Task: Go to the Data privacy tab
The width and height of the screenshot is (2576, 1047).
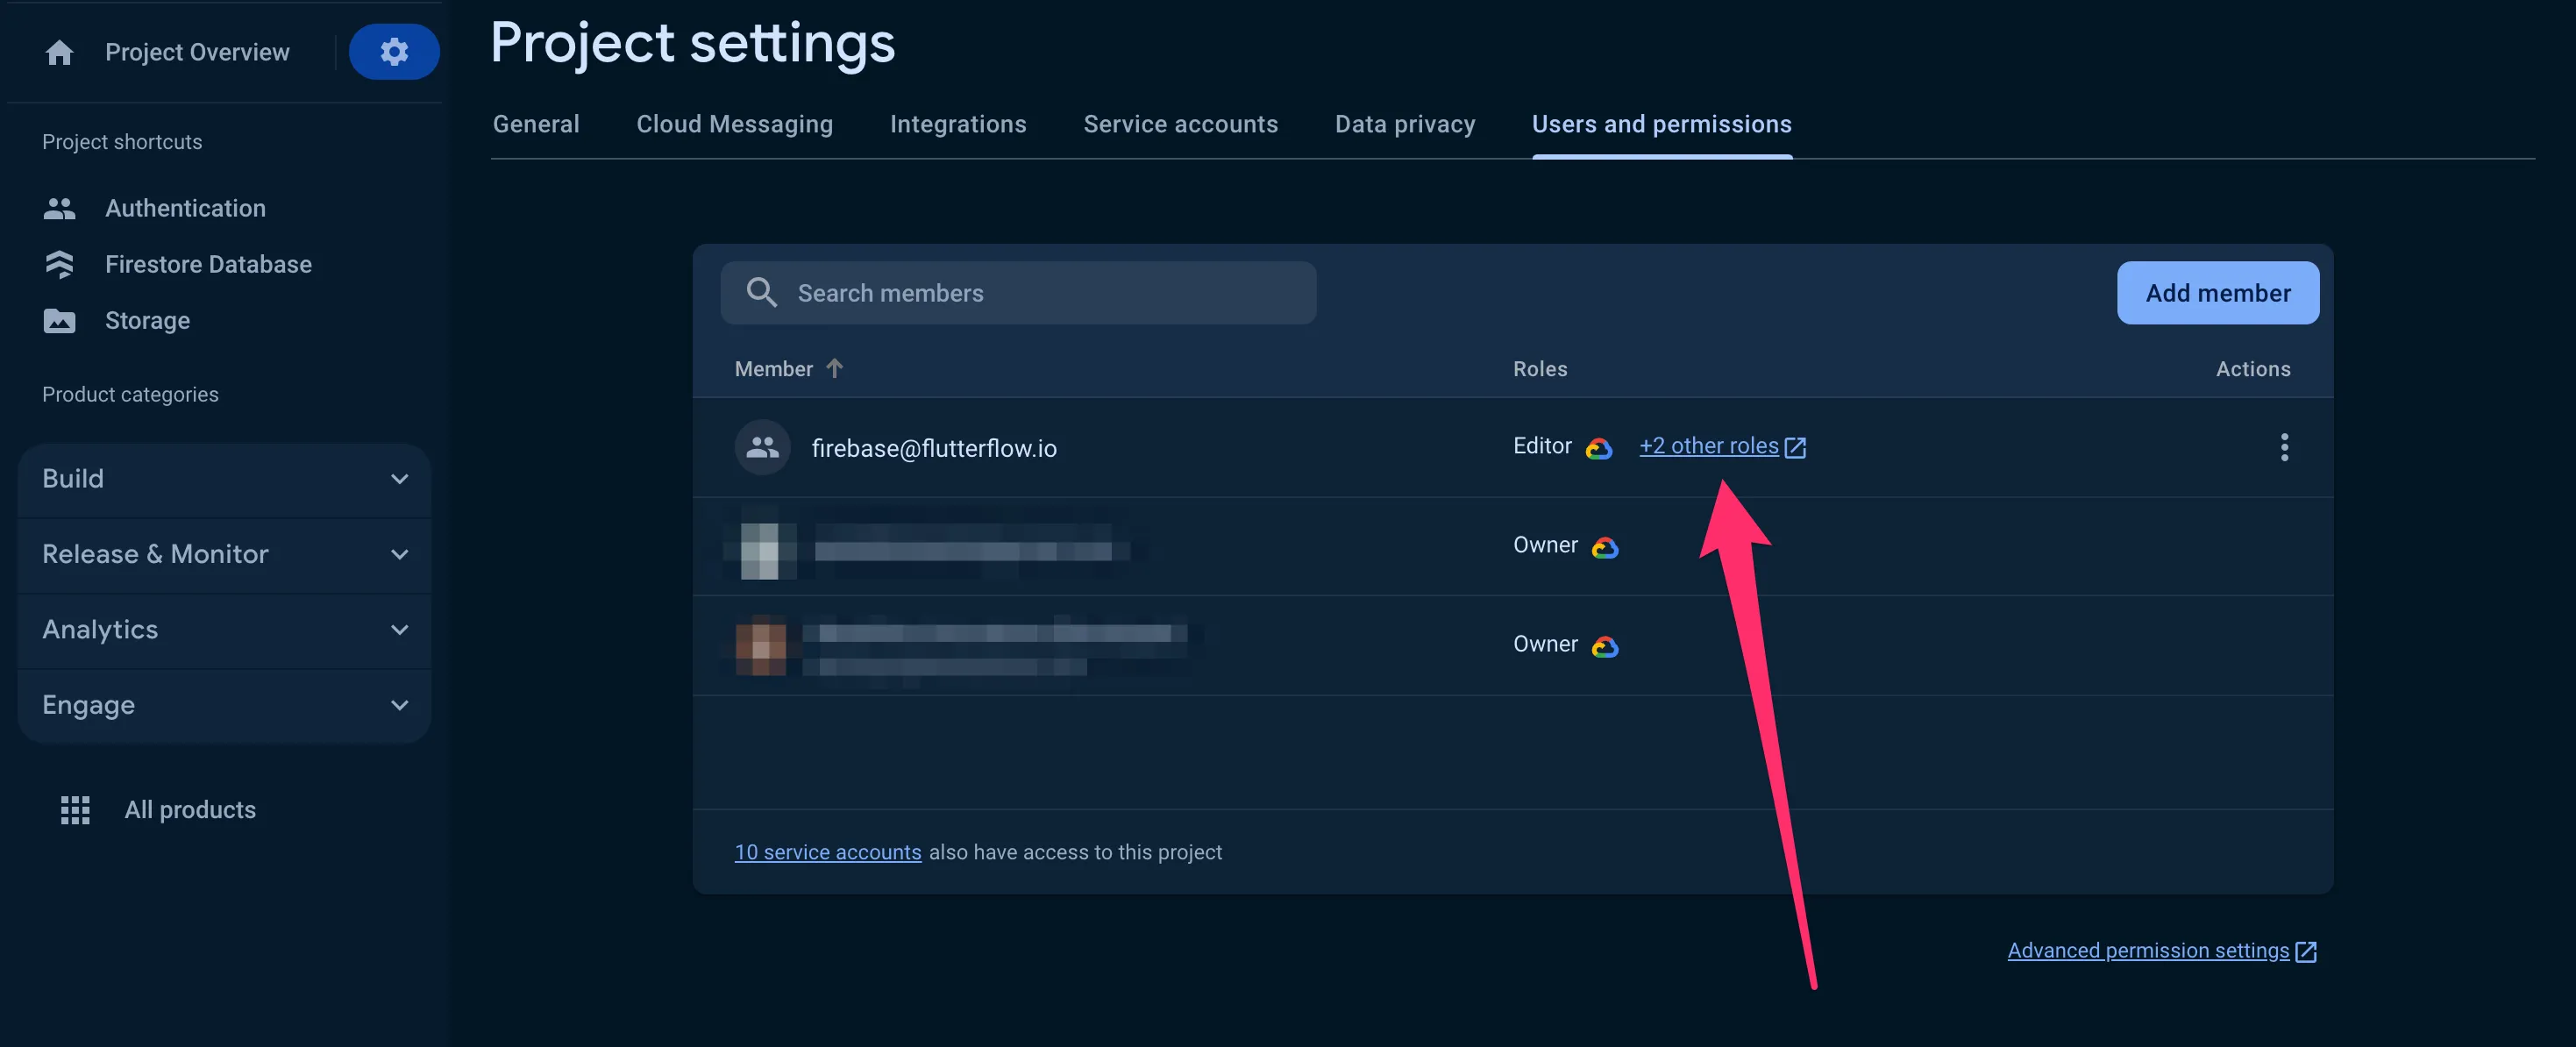Action: tap(1405, 124)
